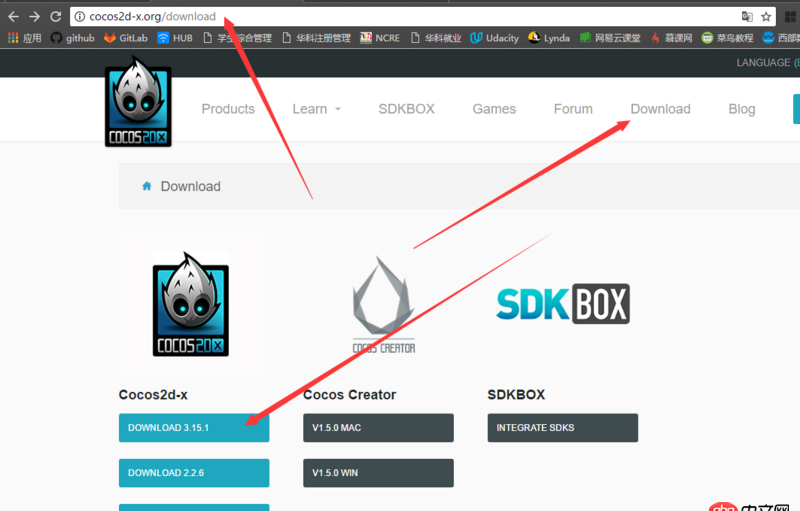Open the Games nav item

point(494,109)
